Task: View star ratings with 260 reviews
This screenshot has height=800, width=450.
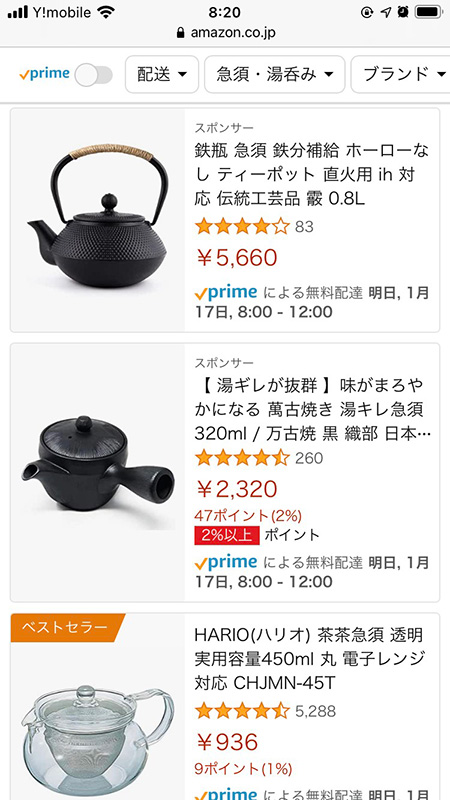Action: (242, 458)
